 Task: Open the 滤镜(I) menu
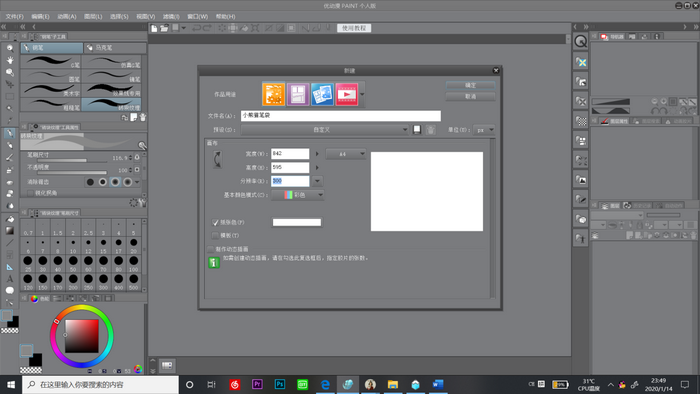(x=171, y=17)
